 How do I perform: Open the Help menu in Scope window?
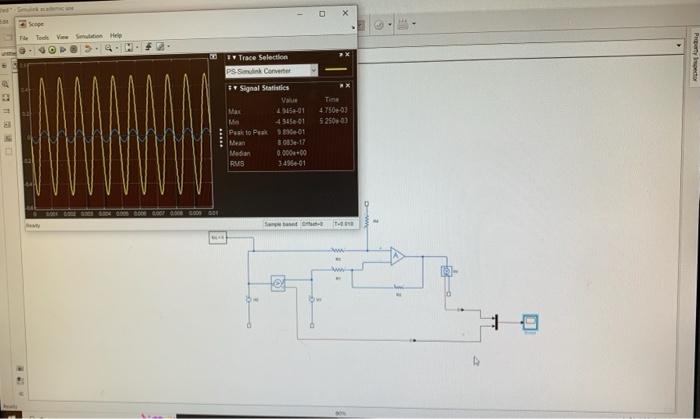point(116,35)
